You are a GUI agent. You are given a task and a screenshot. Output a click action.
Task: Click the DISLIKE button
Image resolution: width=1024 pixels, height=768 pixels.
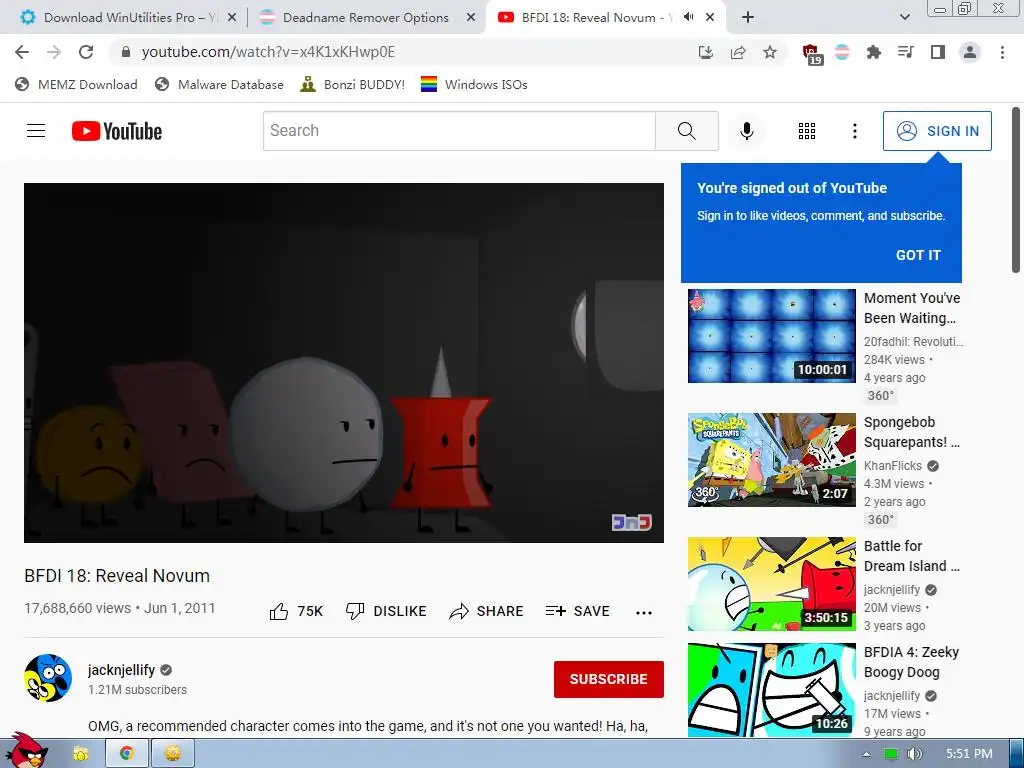point(386,611)
